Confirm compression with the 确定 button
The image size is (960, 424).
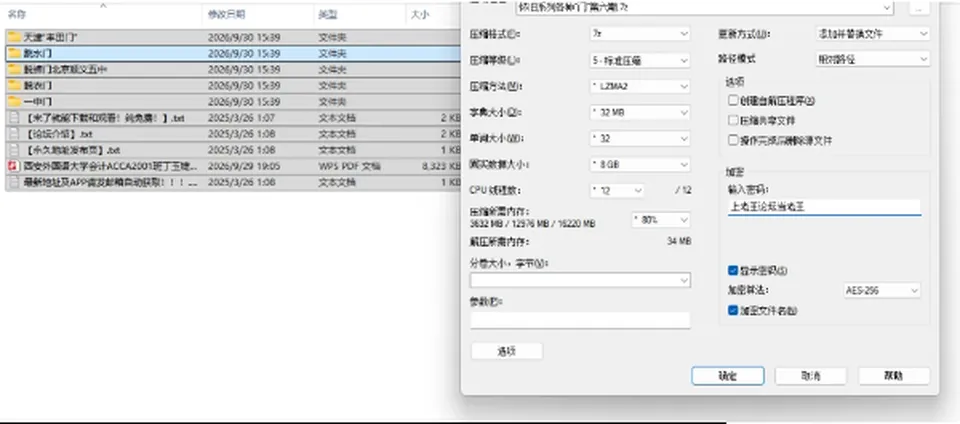(727, 376)
